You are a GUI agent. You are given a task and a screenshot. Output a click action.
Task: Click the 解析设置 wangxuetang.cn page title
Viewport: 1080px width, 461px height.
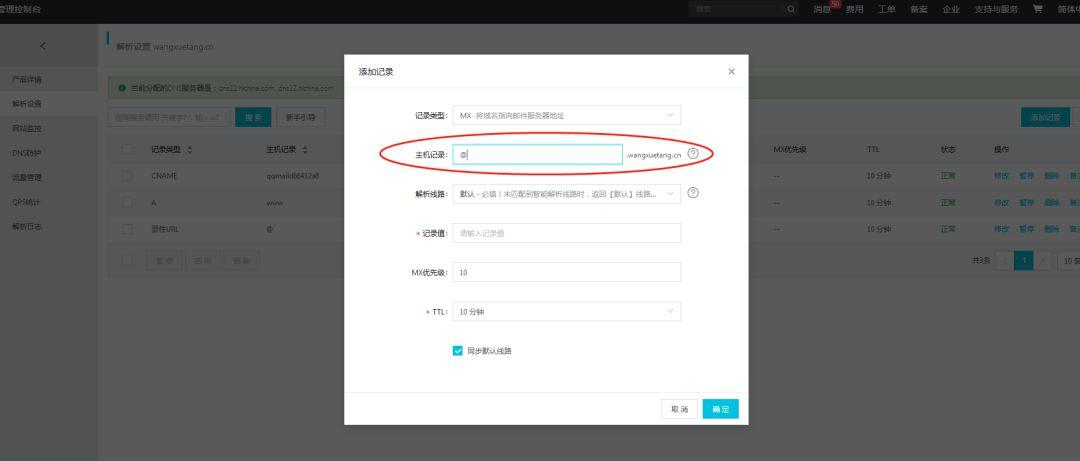(x=165, y=46)
